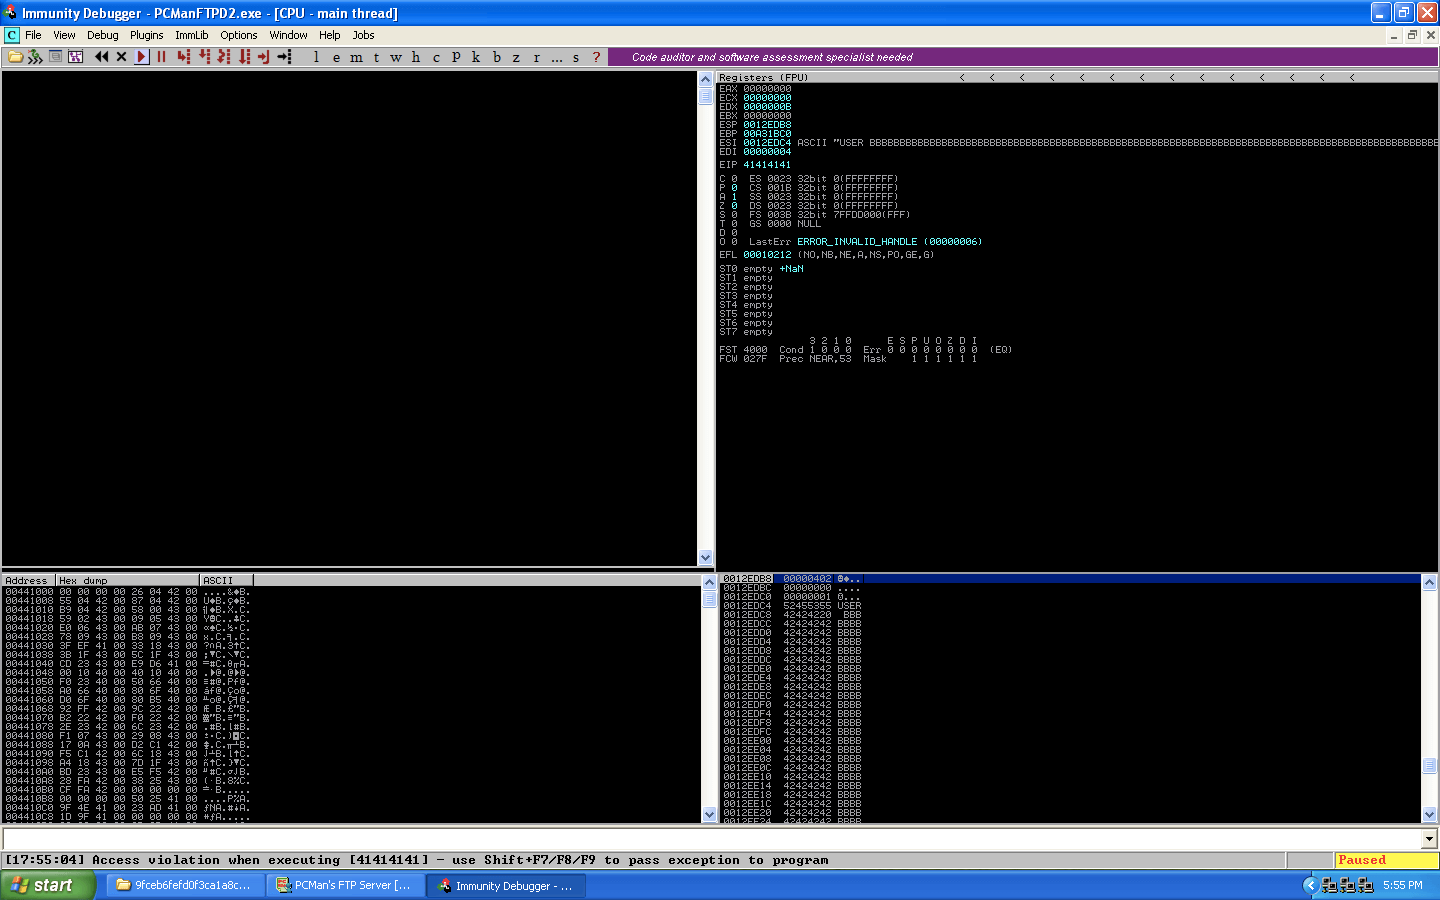Show Run trace via '...' button
Viewport: 1440px width, 900px height.
pos(556,57)
